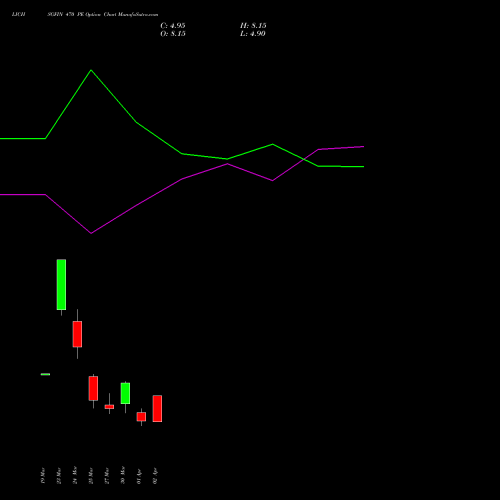
Task: Click the 02 Apr date label
Action: [x=155, y=476]
